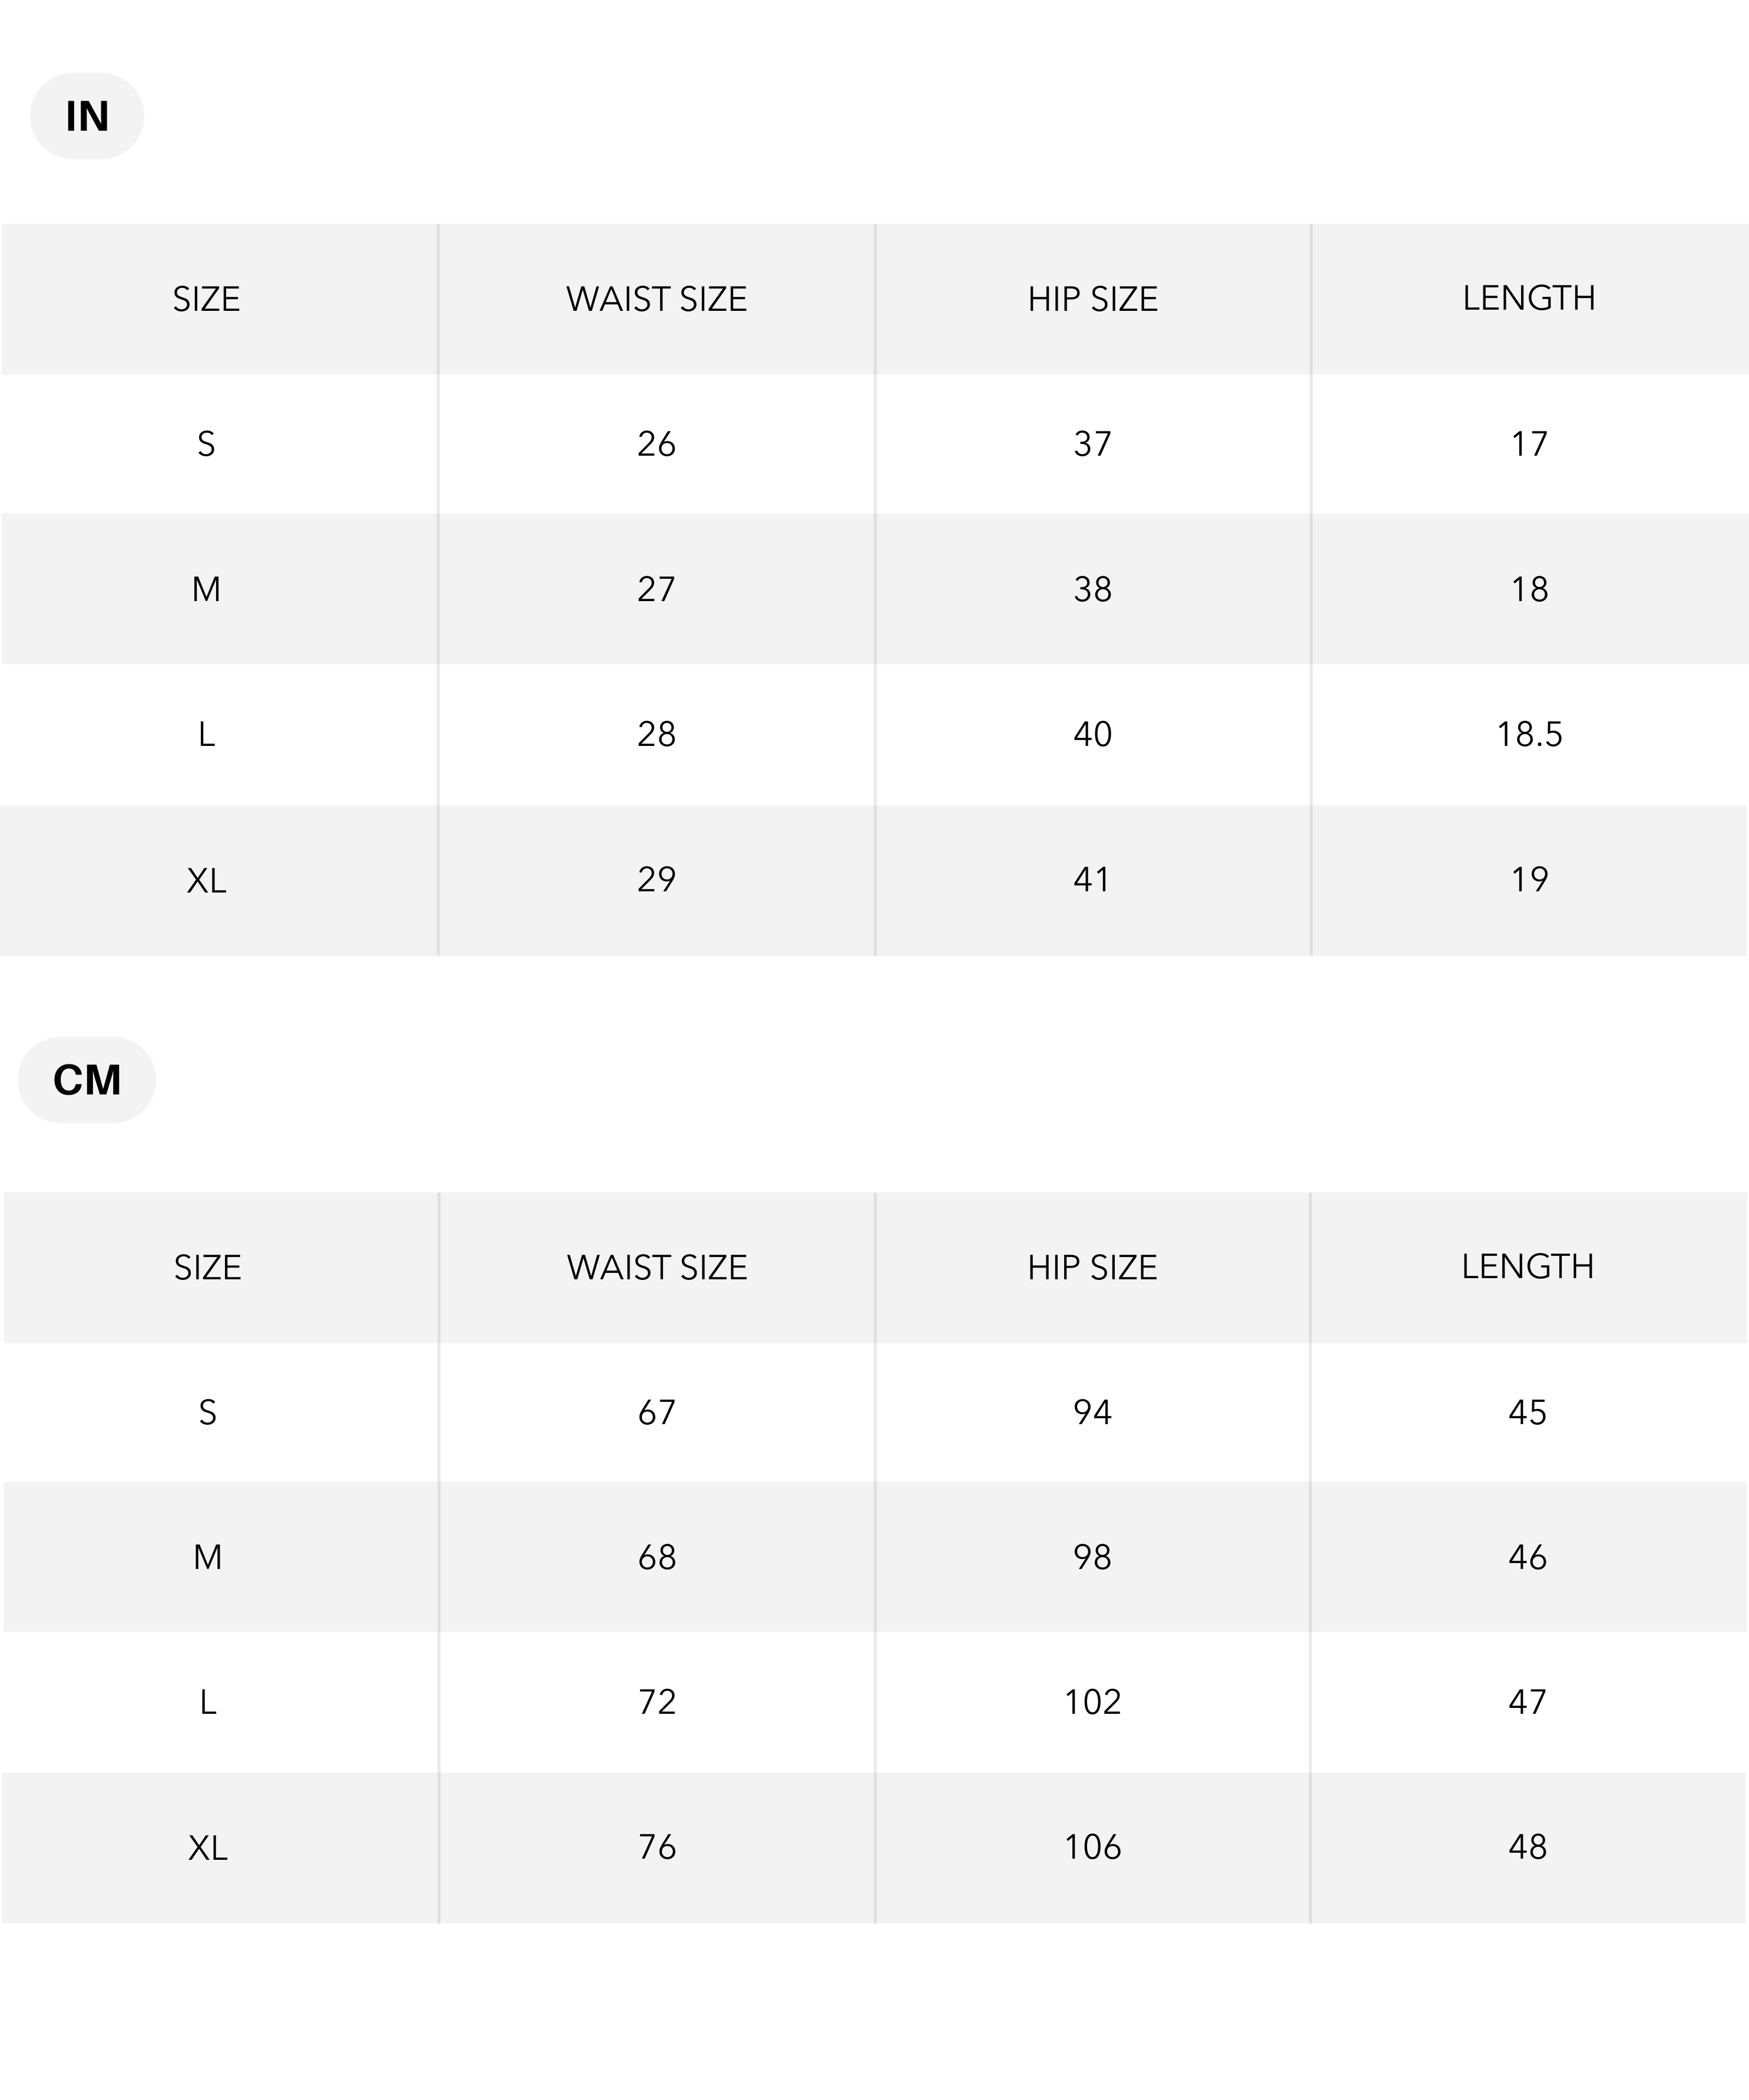
Task: Select the IN unit badge
Action: [87, 116]
